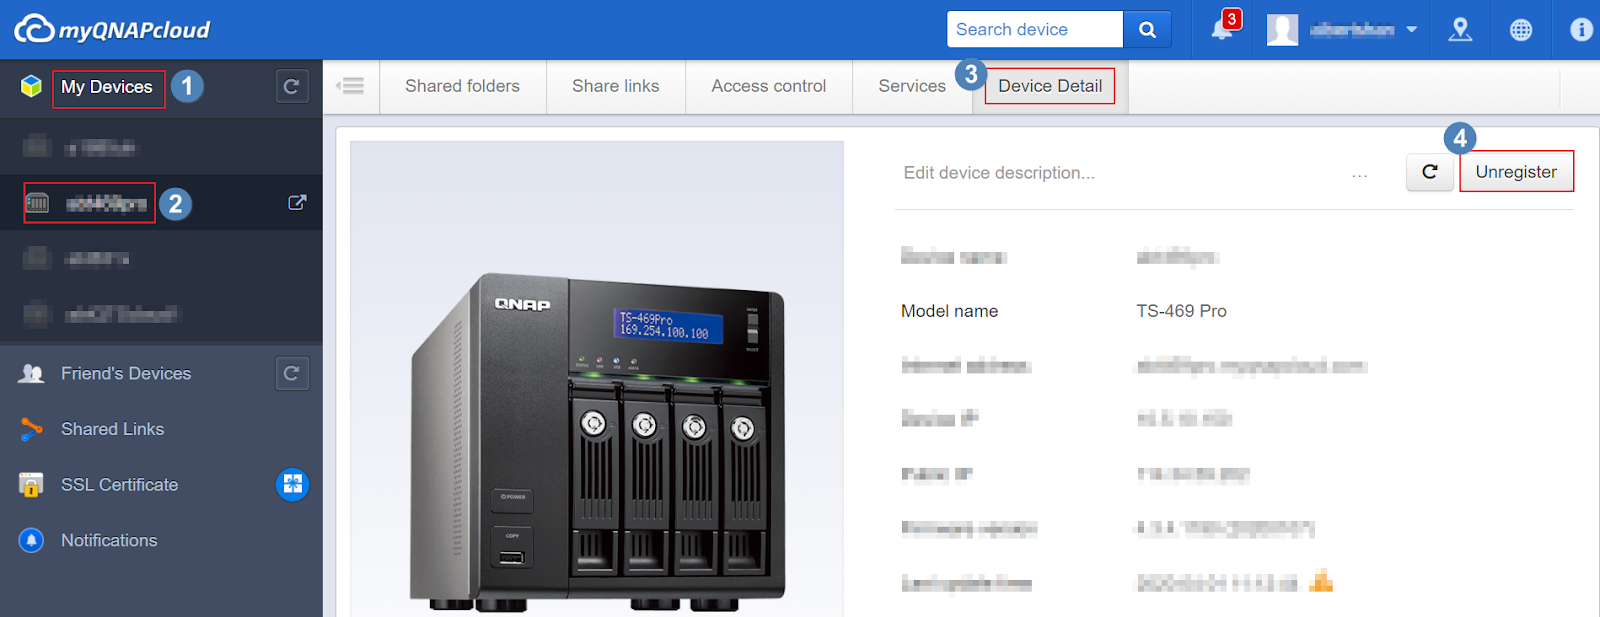1600x617 pixels.
Task: Switch to the Services tab
Action: (912, 86)
